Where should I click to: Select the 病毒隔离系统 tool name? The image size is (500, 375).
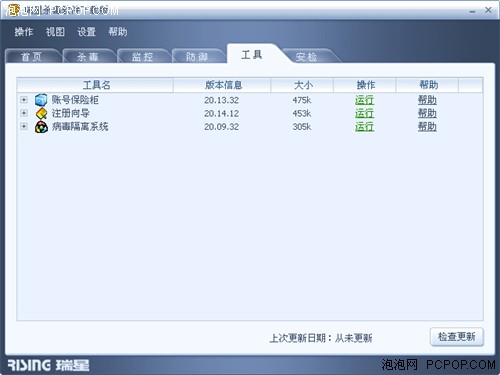coord(80,126)
